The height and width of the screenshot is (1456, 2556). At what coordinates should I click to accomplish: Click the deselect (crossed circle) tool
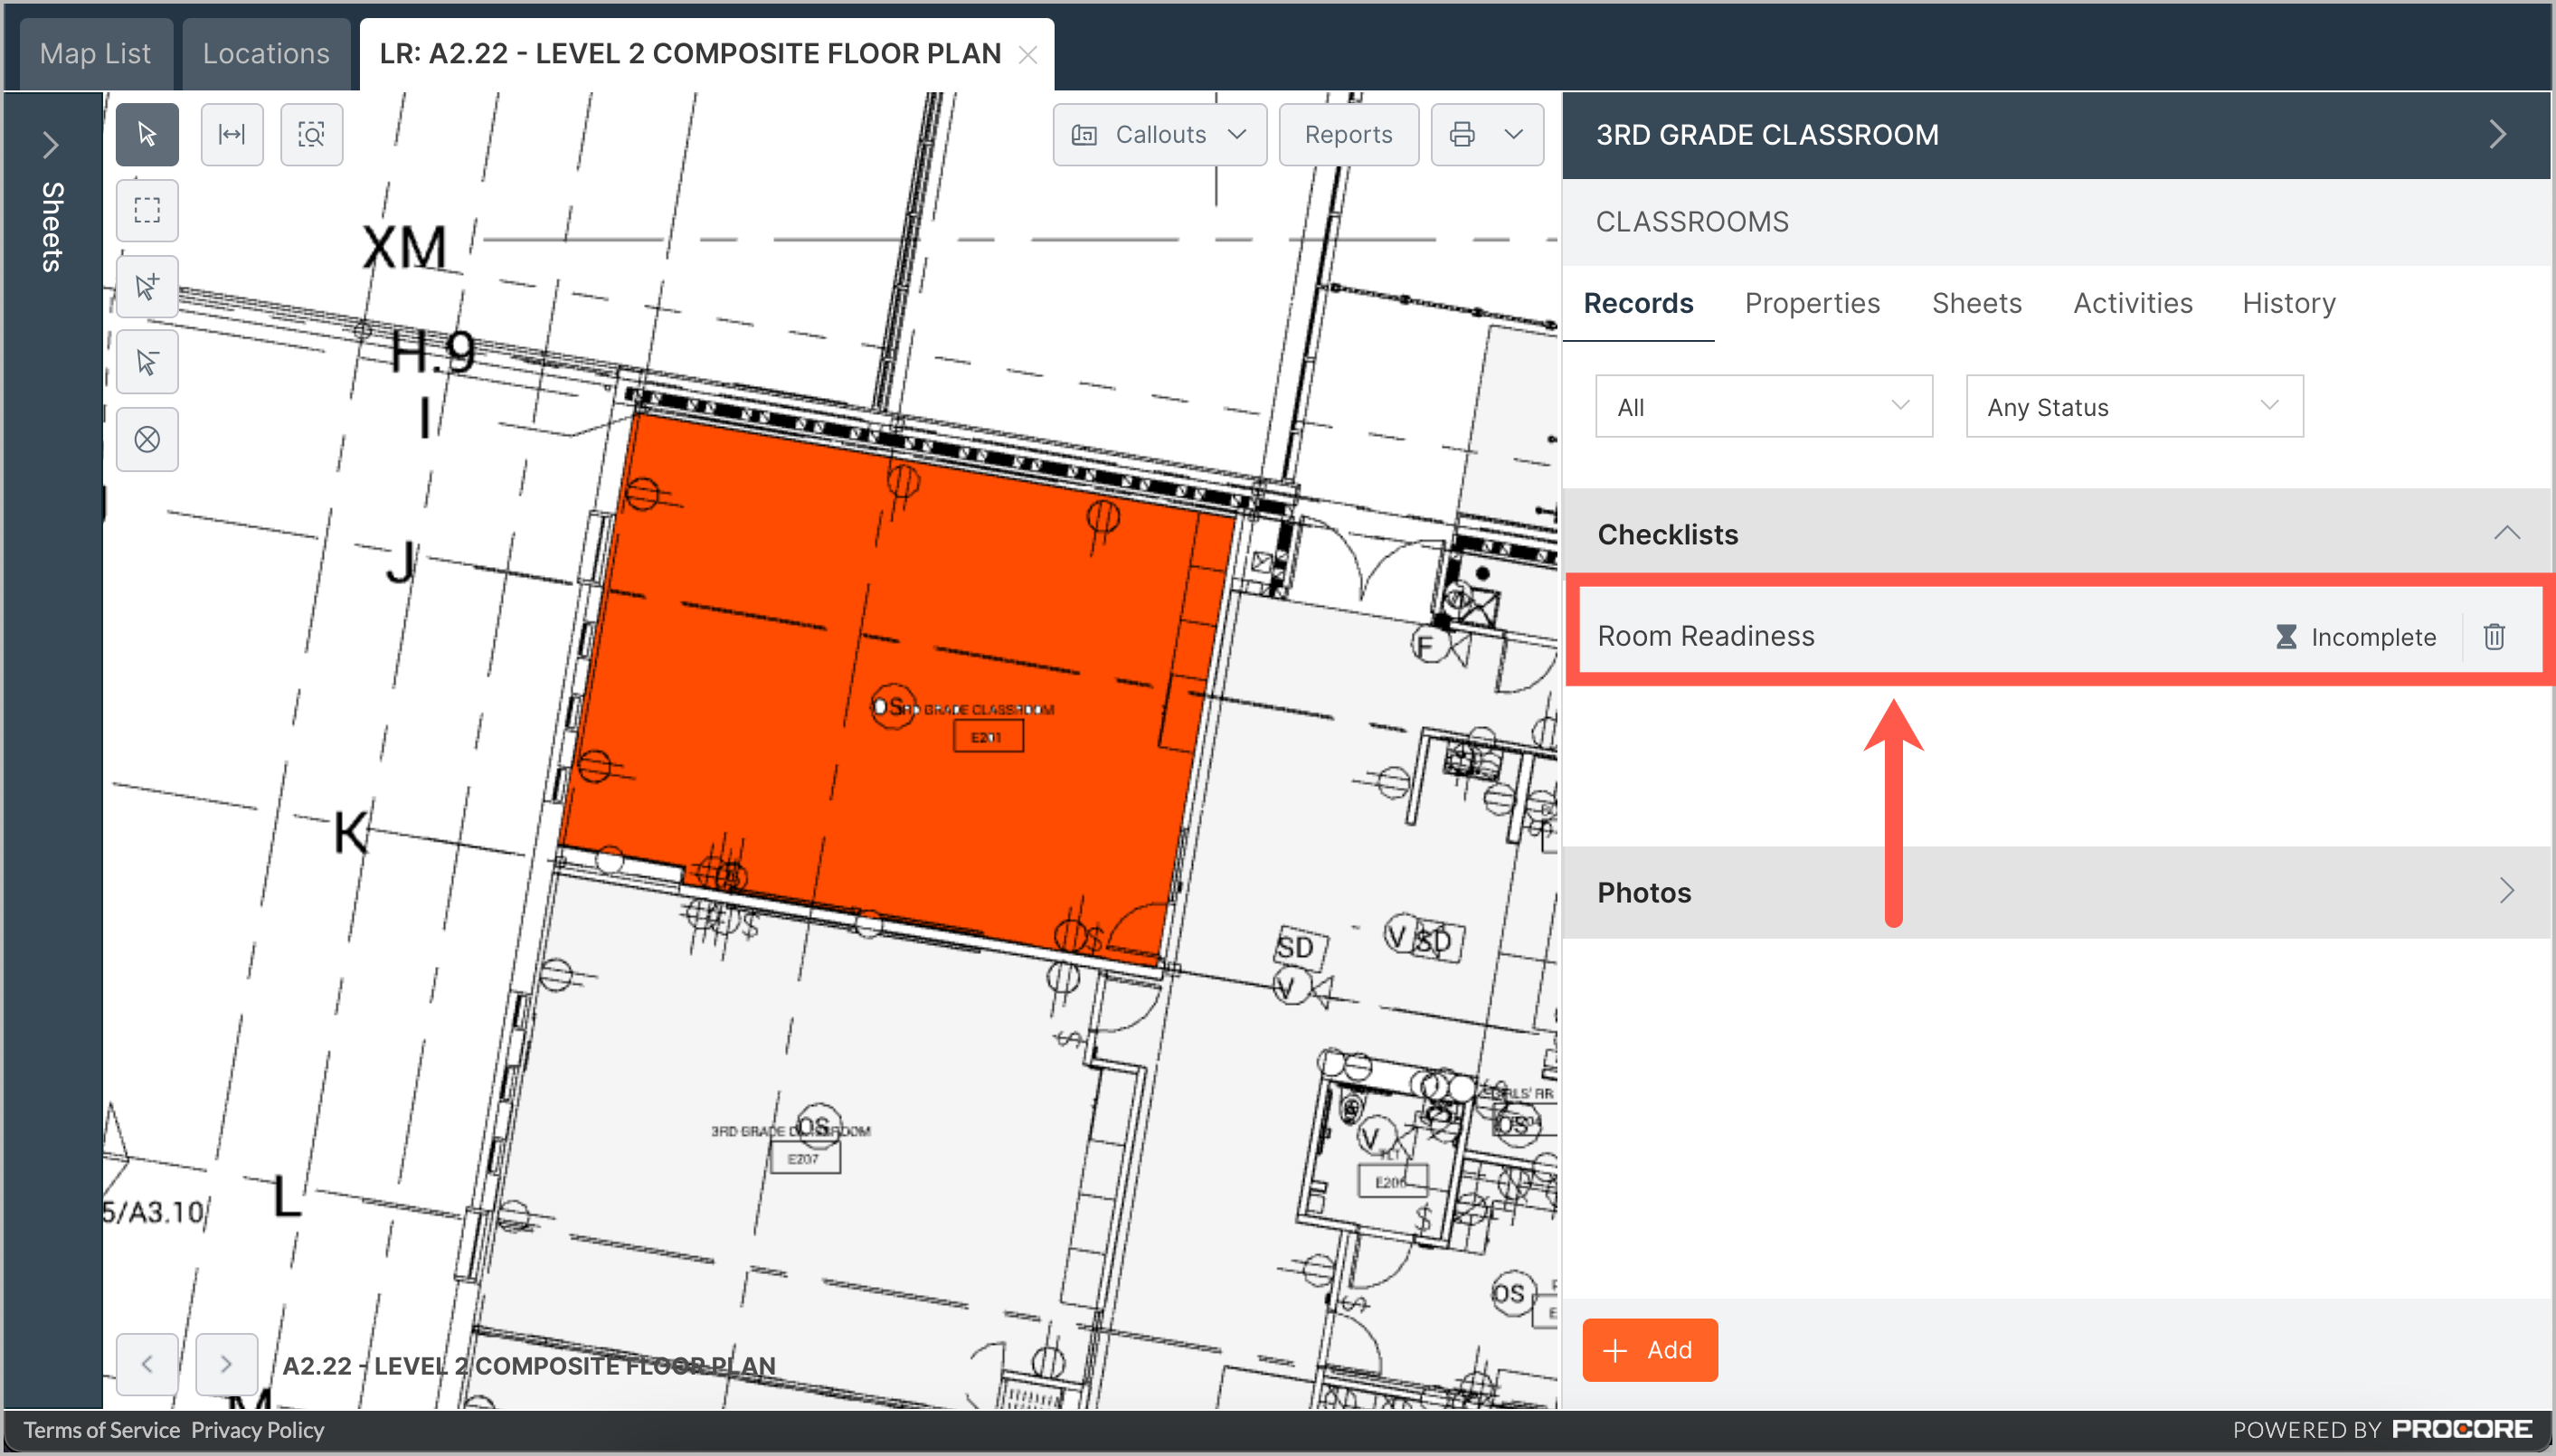[147, 439]
